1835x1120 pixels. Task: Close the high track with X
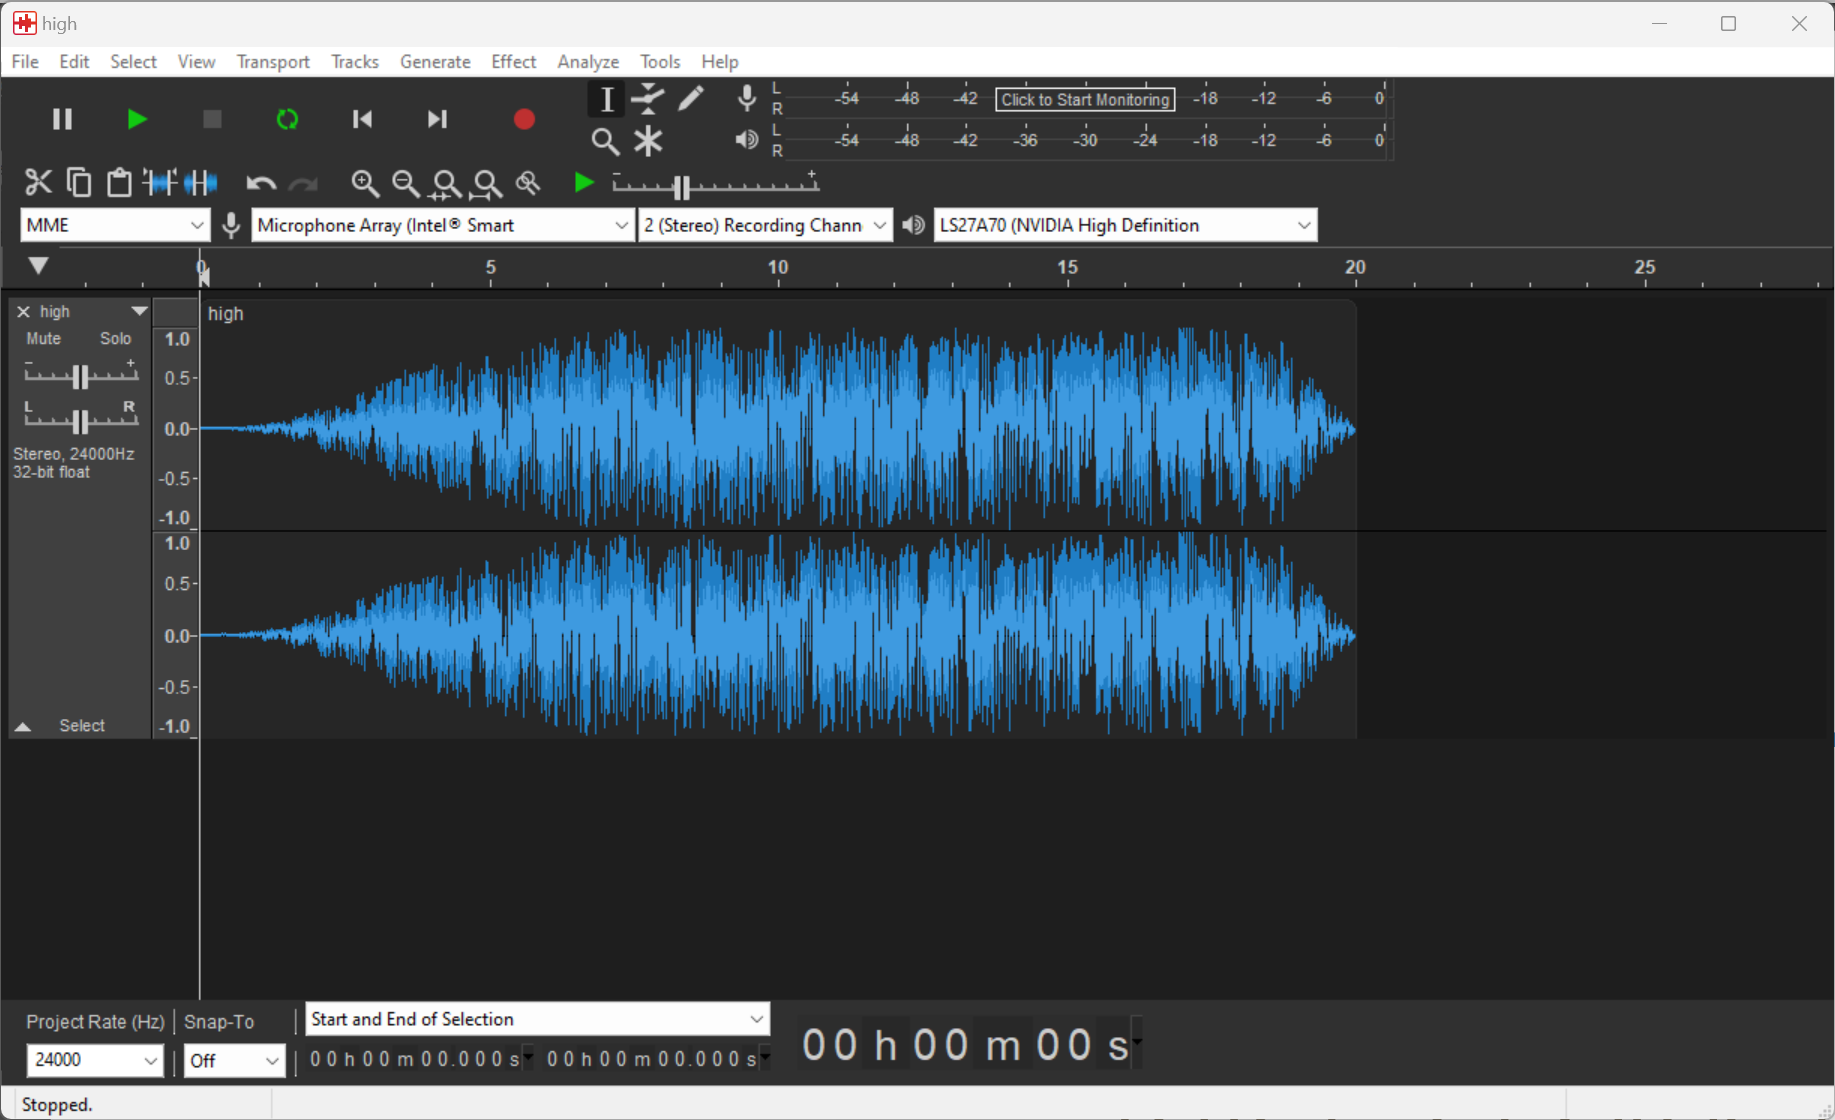point(23,312)
